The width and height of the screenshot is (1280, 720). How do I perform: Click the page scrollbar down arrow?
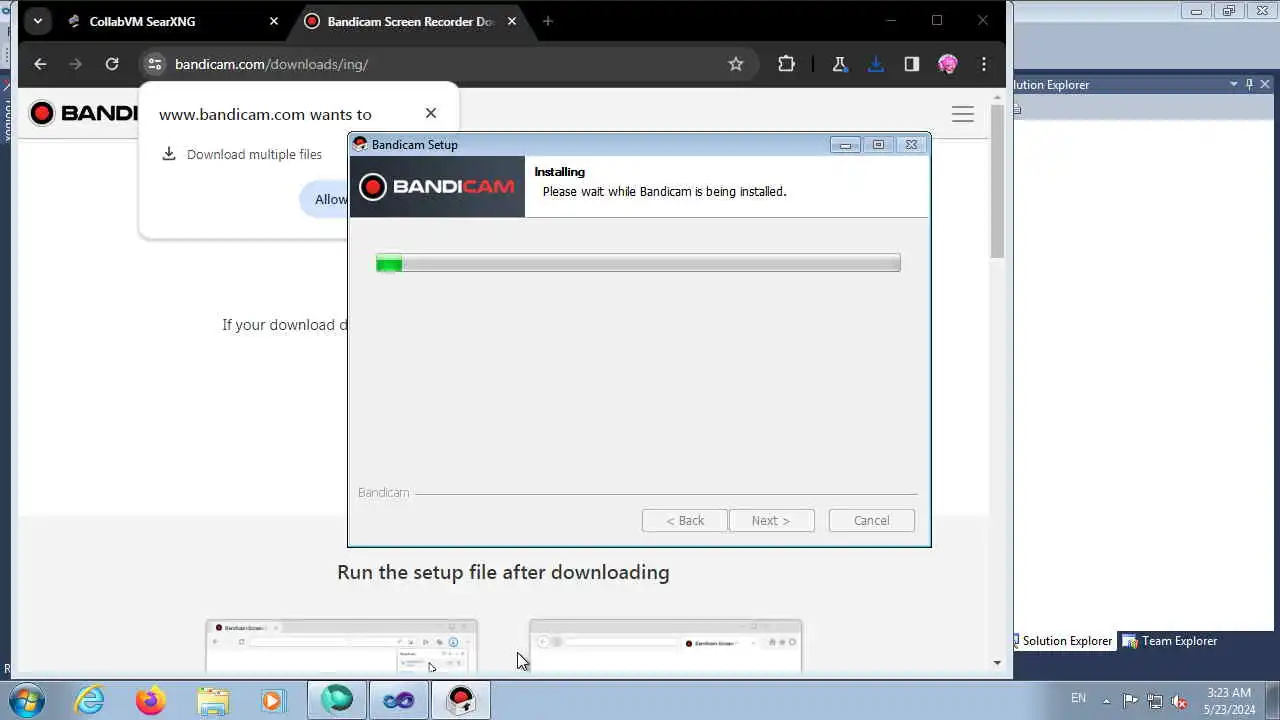click(997, 662)
